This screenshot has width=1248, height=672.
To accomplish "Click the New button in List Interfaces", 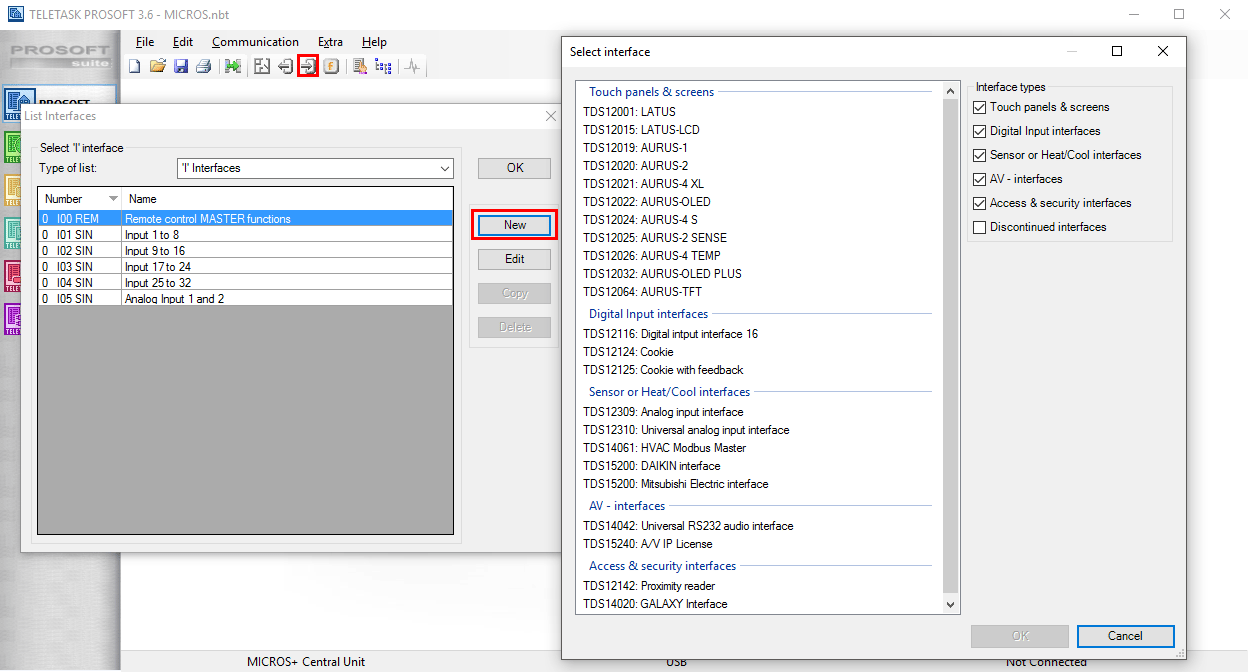I will [x=515, y=225].
